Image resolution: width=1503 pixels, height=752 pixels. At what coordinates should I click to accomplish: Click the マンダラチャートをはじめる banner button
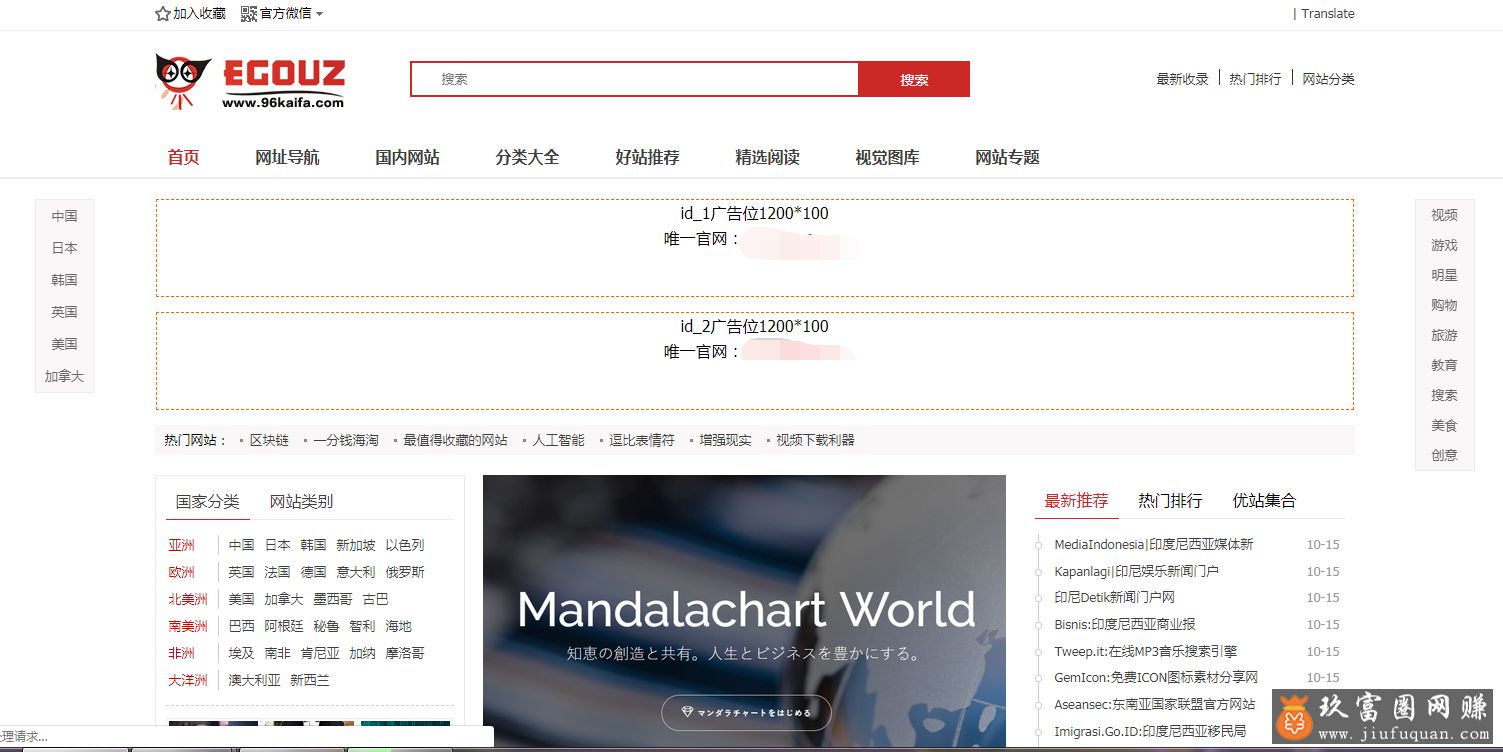pos(746,712)
